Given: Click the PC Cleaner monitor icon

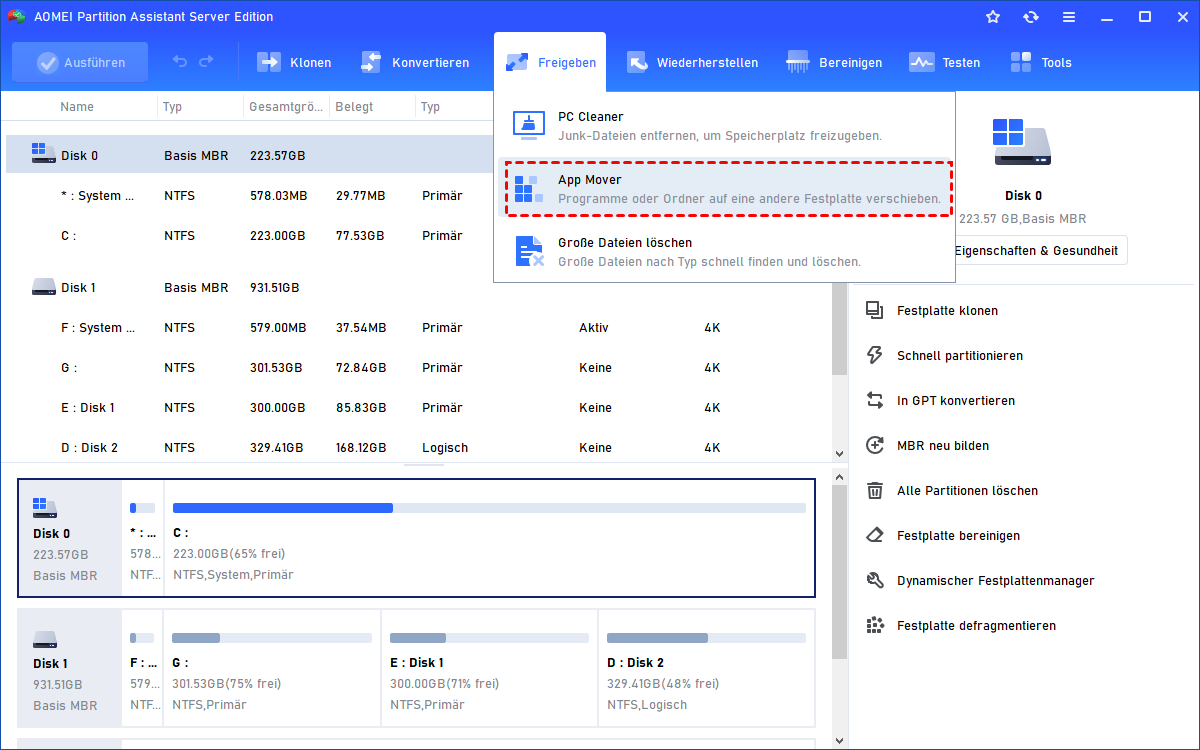Looking at the screenshot, I should (x=529, y=125).
